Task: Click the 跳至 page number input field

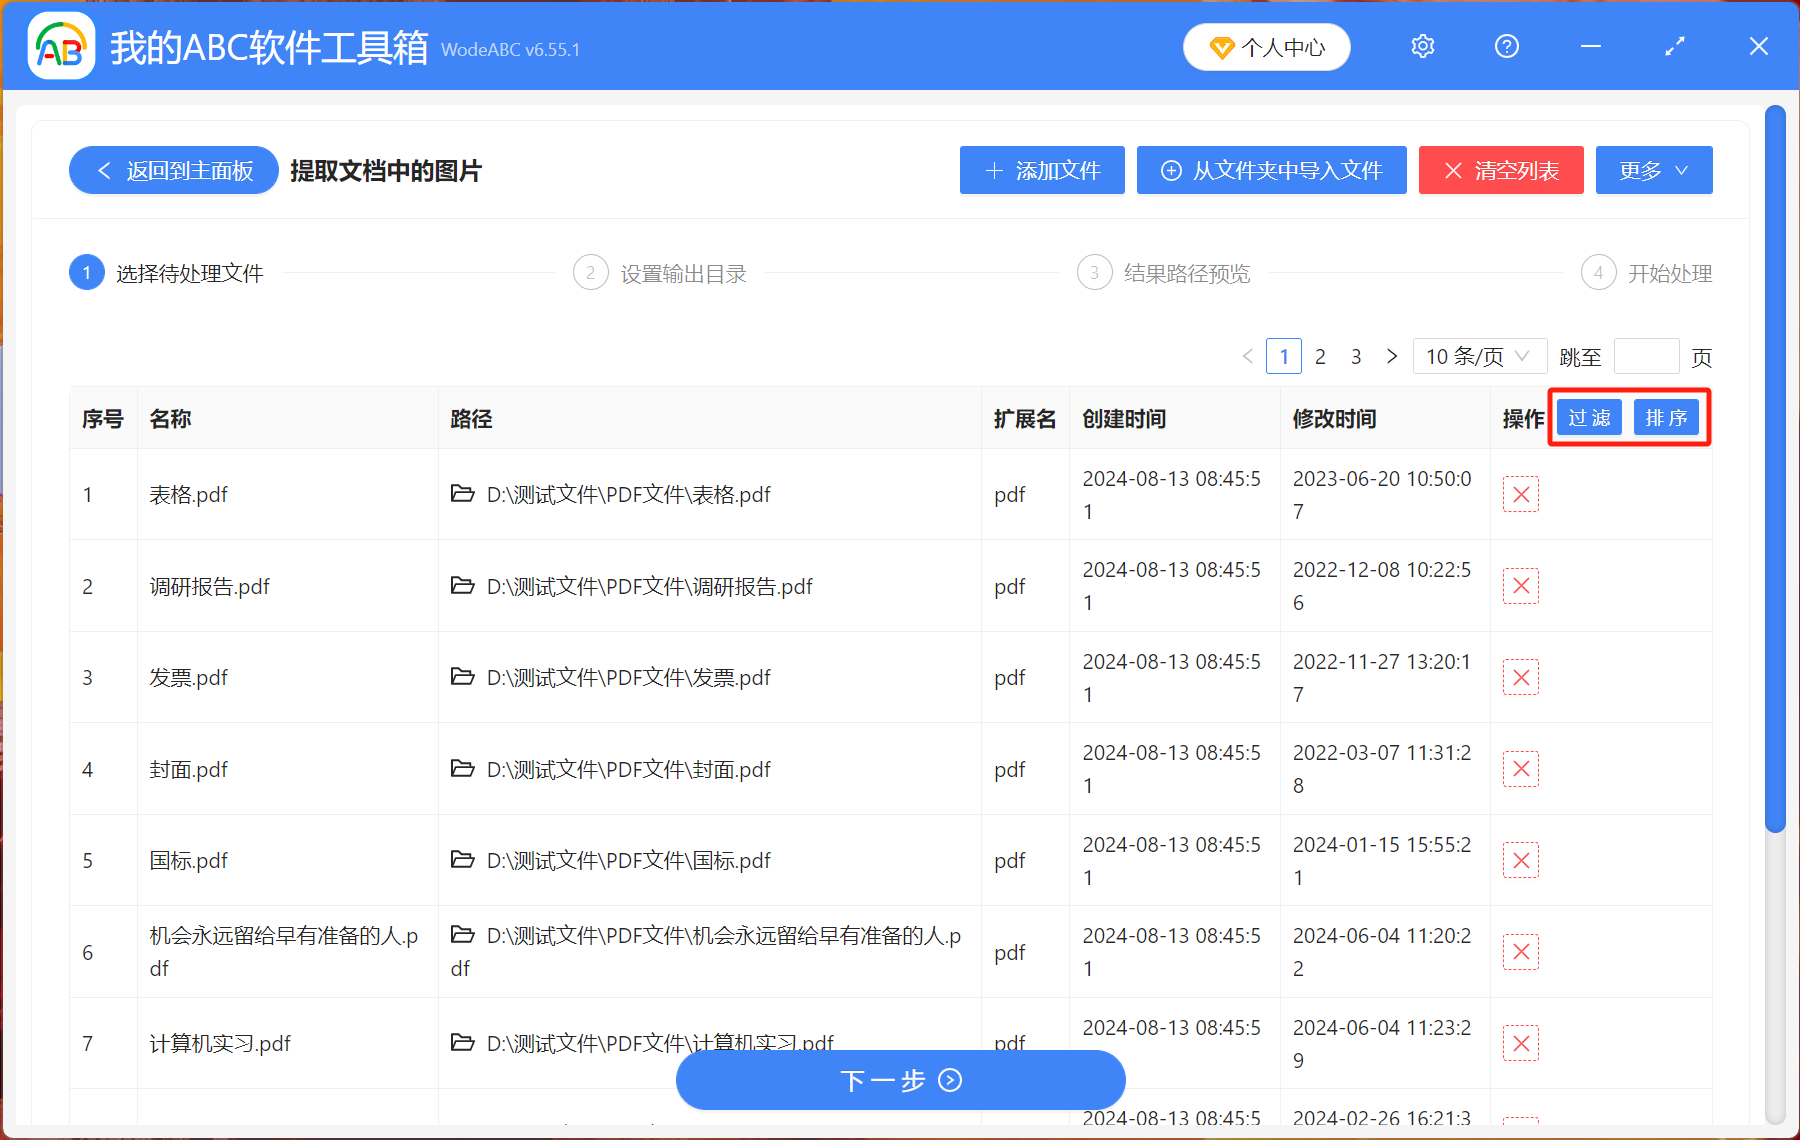Action: pos(1648,356)
